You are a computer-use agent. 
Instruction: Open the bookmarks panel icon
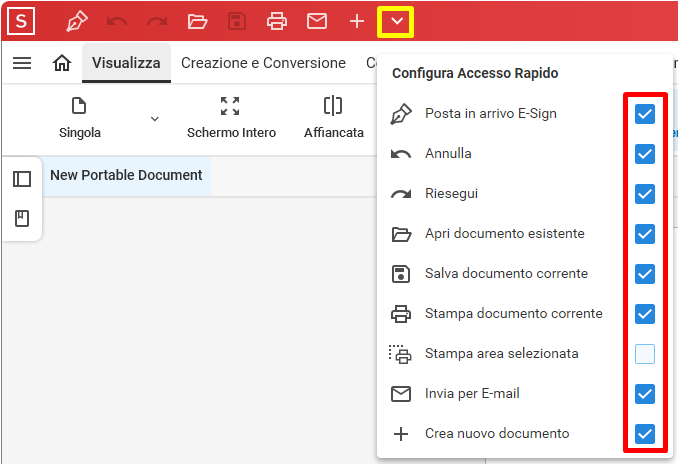(22, 219)
